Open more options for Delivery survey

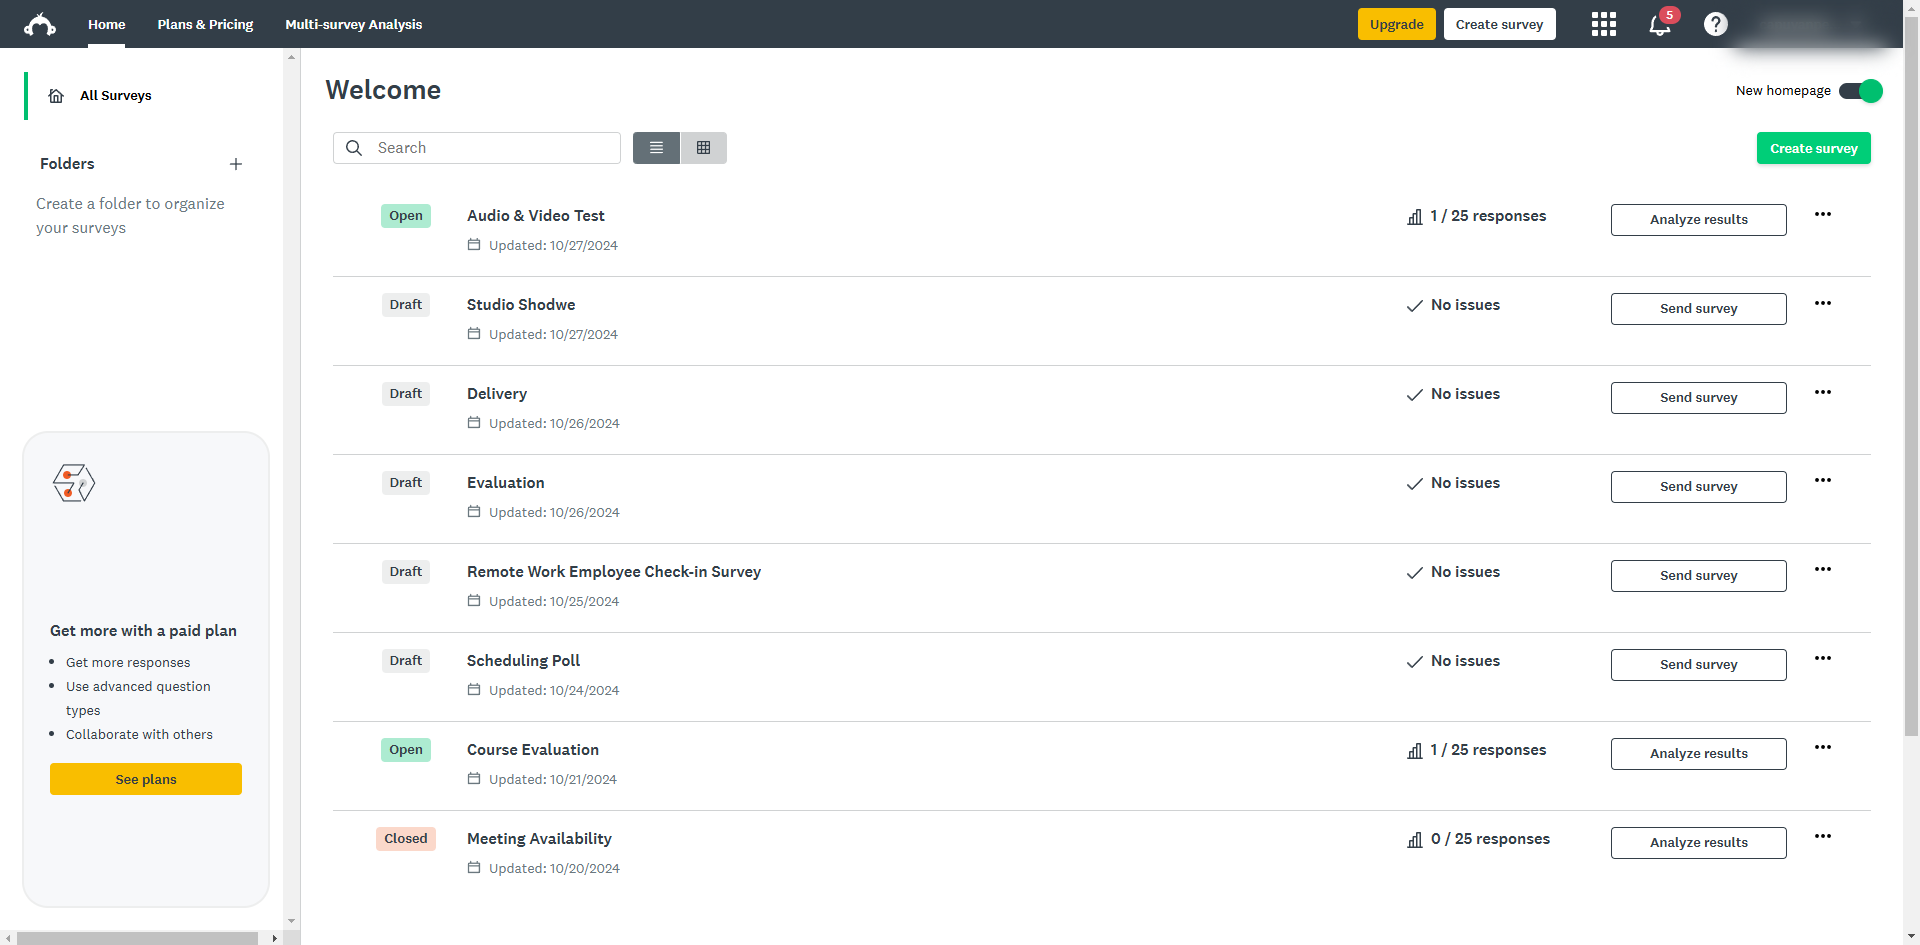1823,392
